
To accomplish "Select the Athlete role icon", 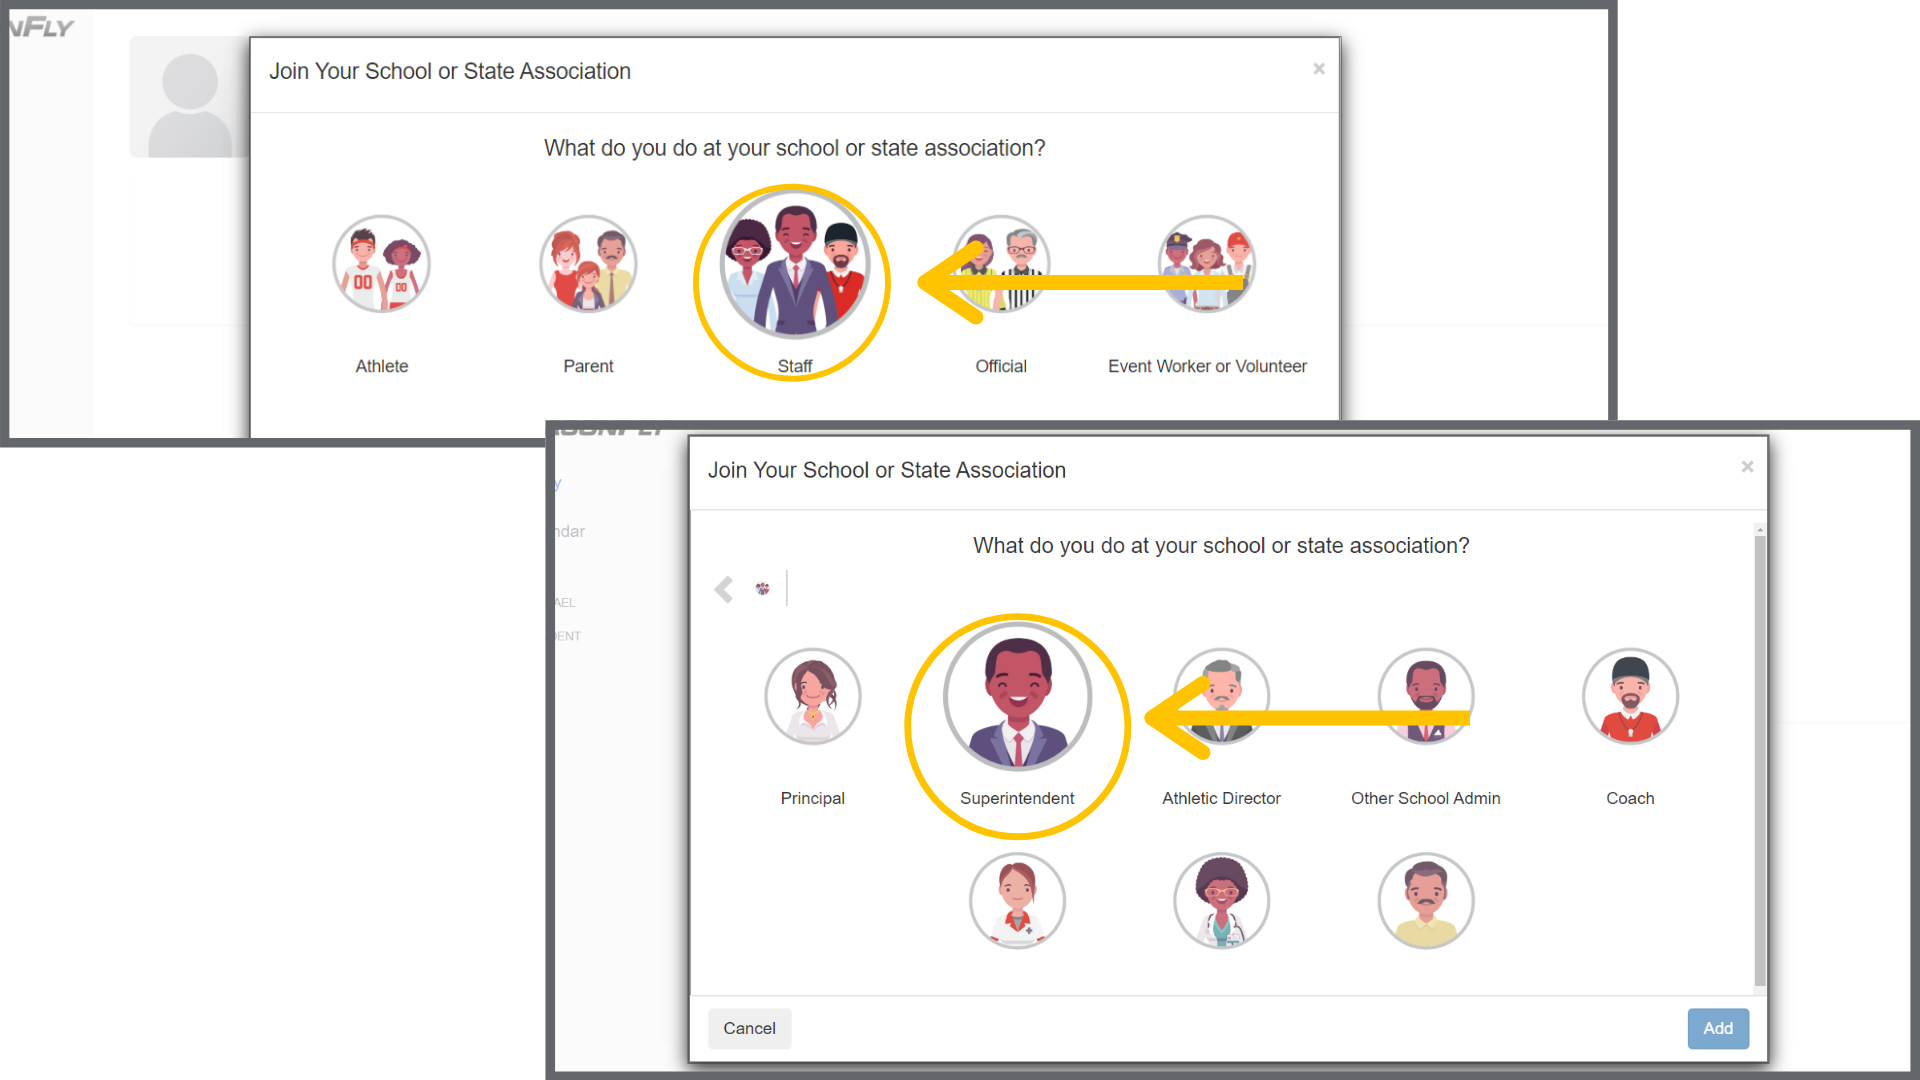I will [381, 264].
